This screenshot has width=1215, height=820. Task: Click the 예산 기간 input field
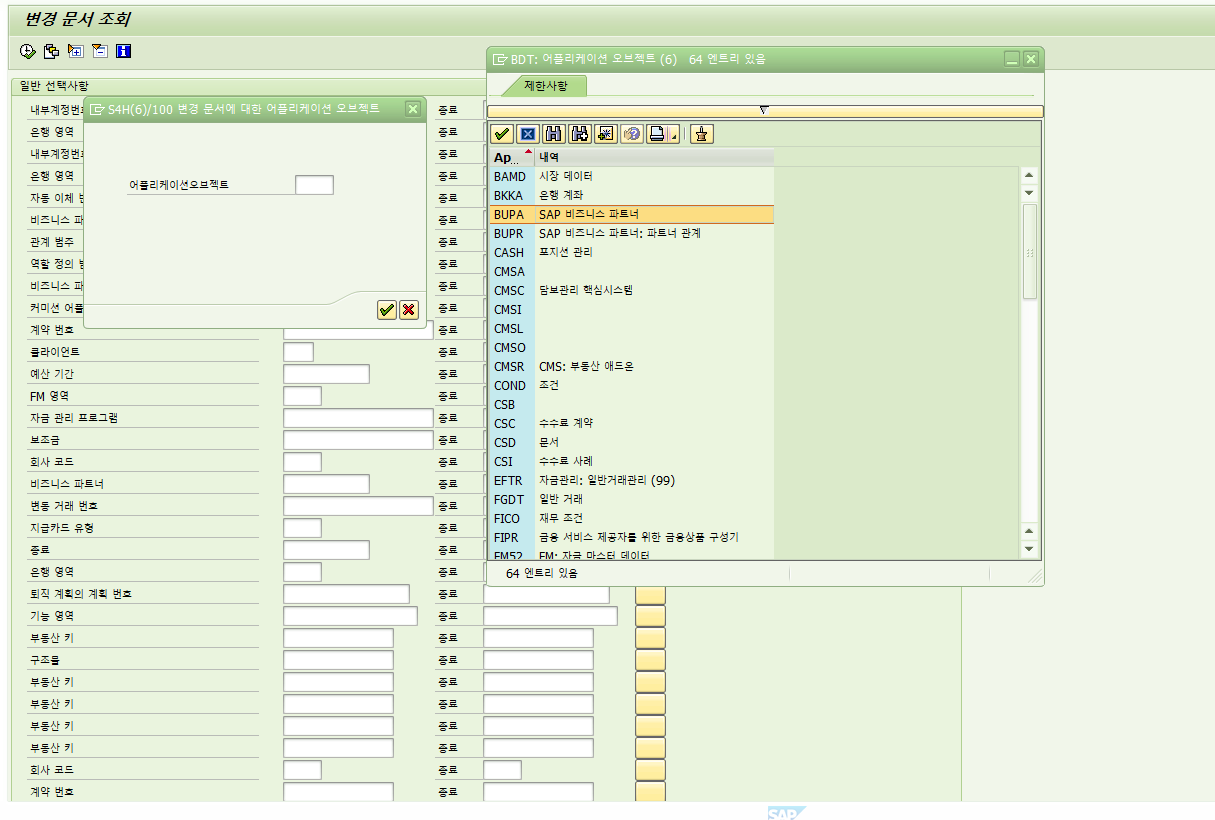(x=326, y=374)
